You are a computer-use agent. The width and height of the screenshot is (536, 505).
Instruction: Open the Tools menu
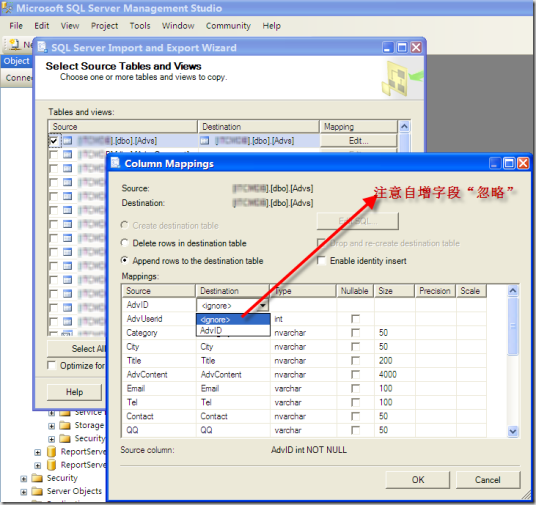140,26
